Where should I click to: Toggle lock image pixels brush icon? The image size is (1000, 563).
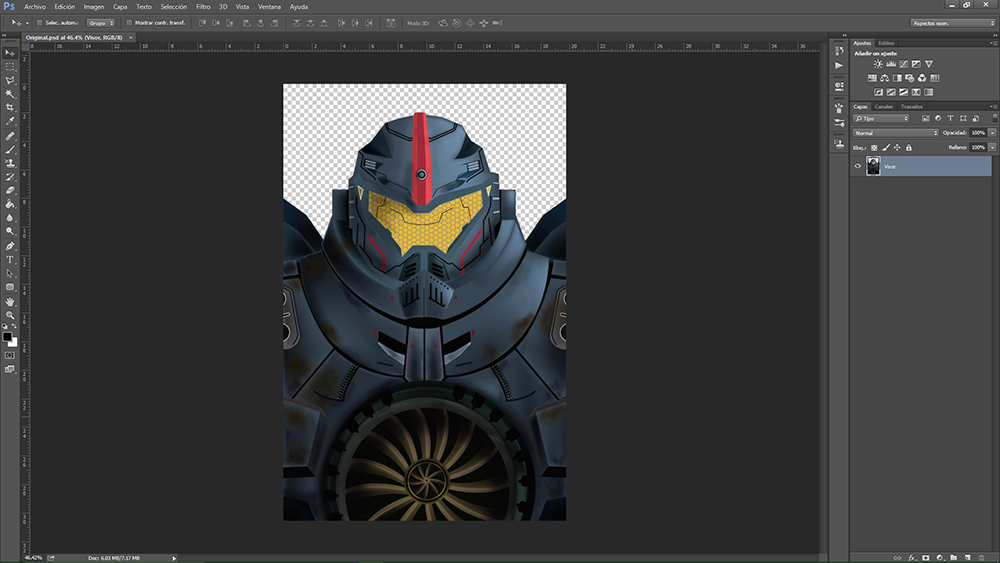(x=886, y=148)
